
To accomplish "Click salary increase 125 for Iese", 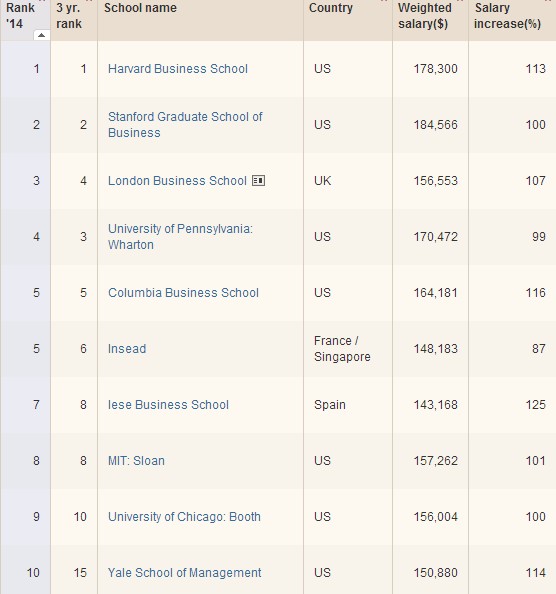I will (536, 405).
